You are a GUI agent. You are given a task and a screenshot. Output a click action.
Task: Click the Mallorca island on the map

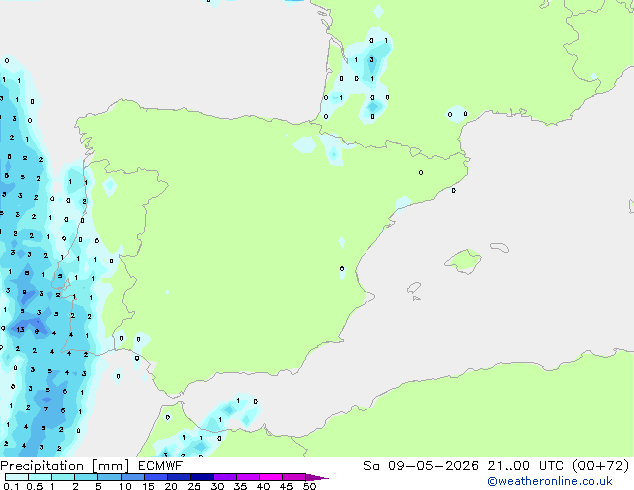tap(463, 261)
